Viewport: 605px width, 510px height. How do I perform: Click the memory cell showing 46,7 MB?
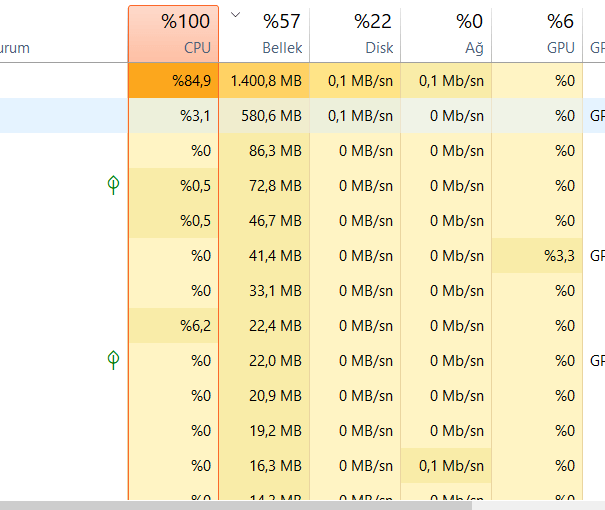pyautogui.click(x=265, y=221)
